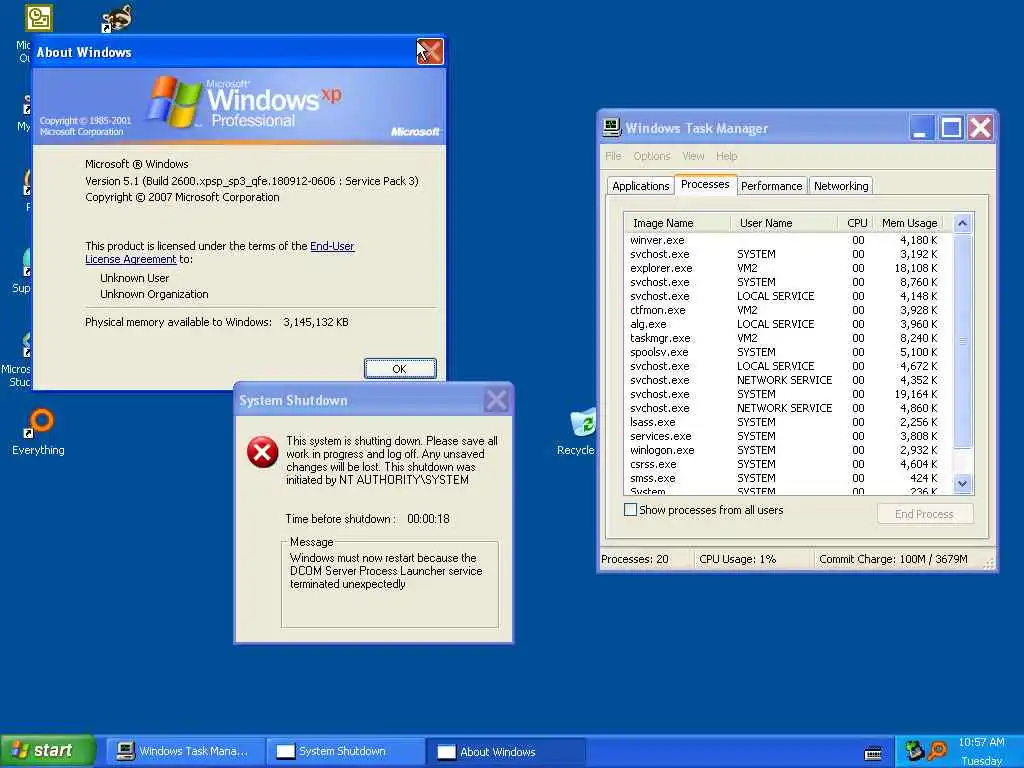Select About Windows taskbar button
The image size is (1024, 768).
coord(505,752)
